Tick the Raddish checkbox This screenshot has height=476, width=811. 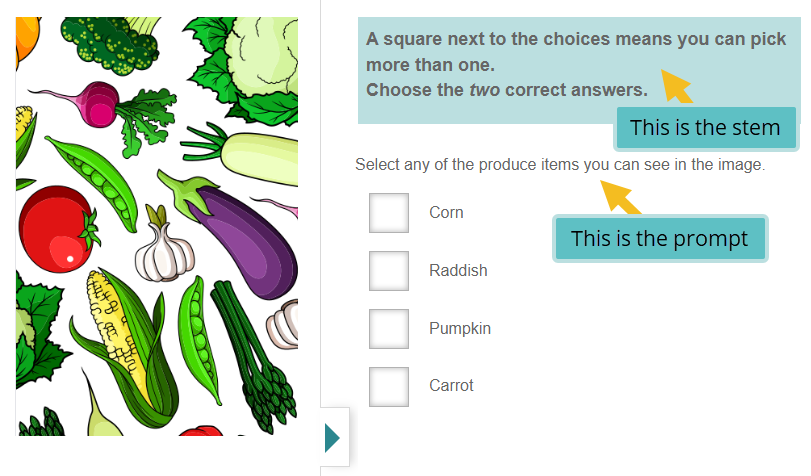pos(388,271)
